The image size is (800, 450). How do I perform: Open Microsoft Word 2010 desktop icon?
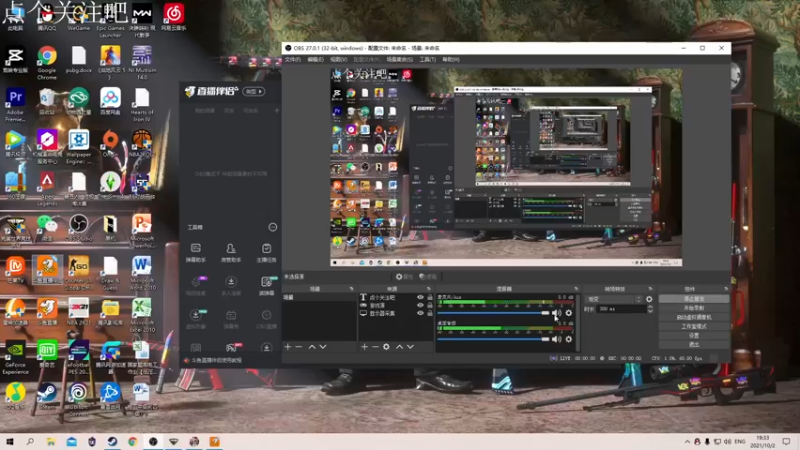pos(142,273)
